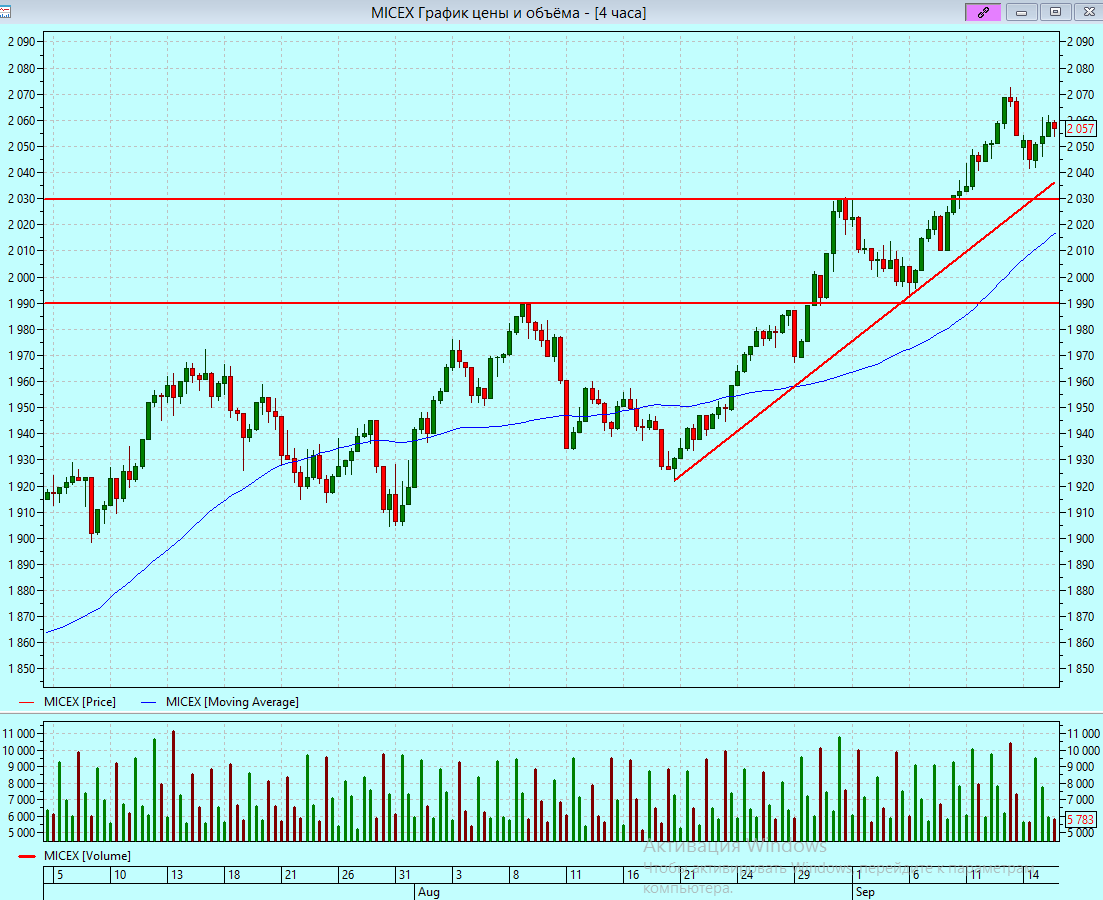
Task: Click the 1 970 label on right price axis
Action: [x=1080, y=355]
